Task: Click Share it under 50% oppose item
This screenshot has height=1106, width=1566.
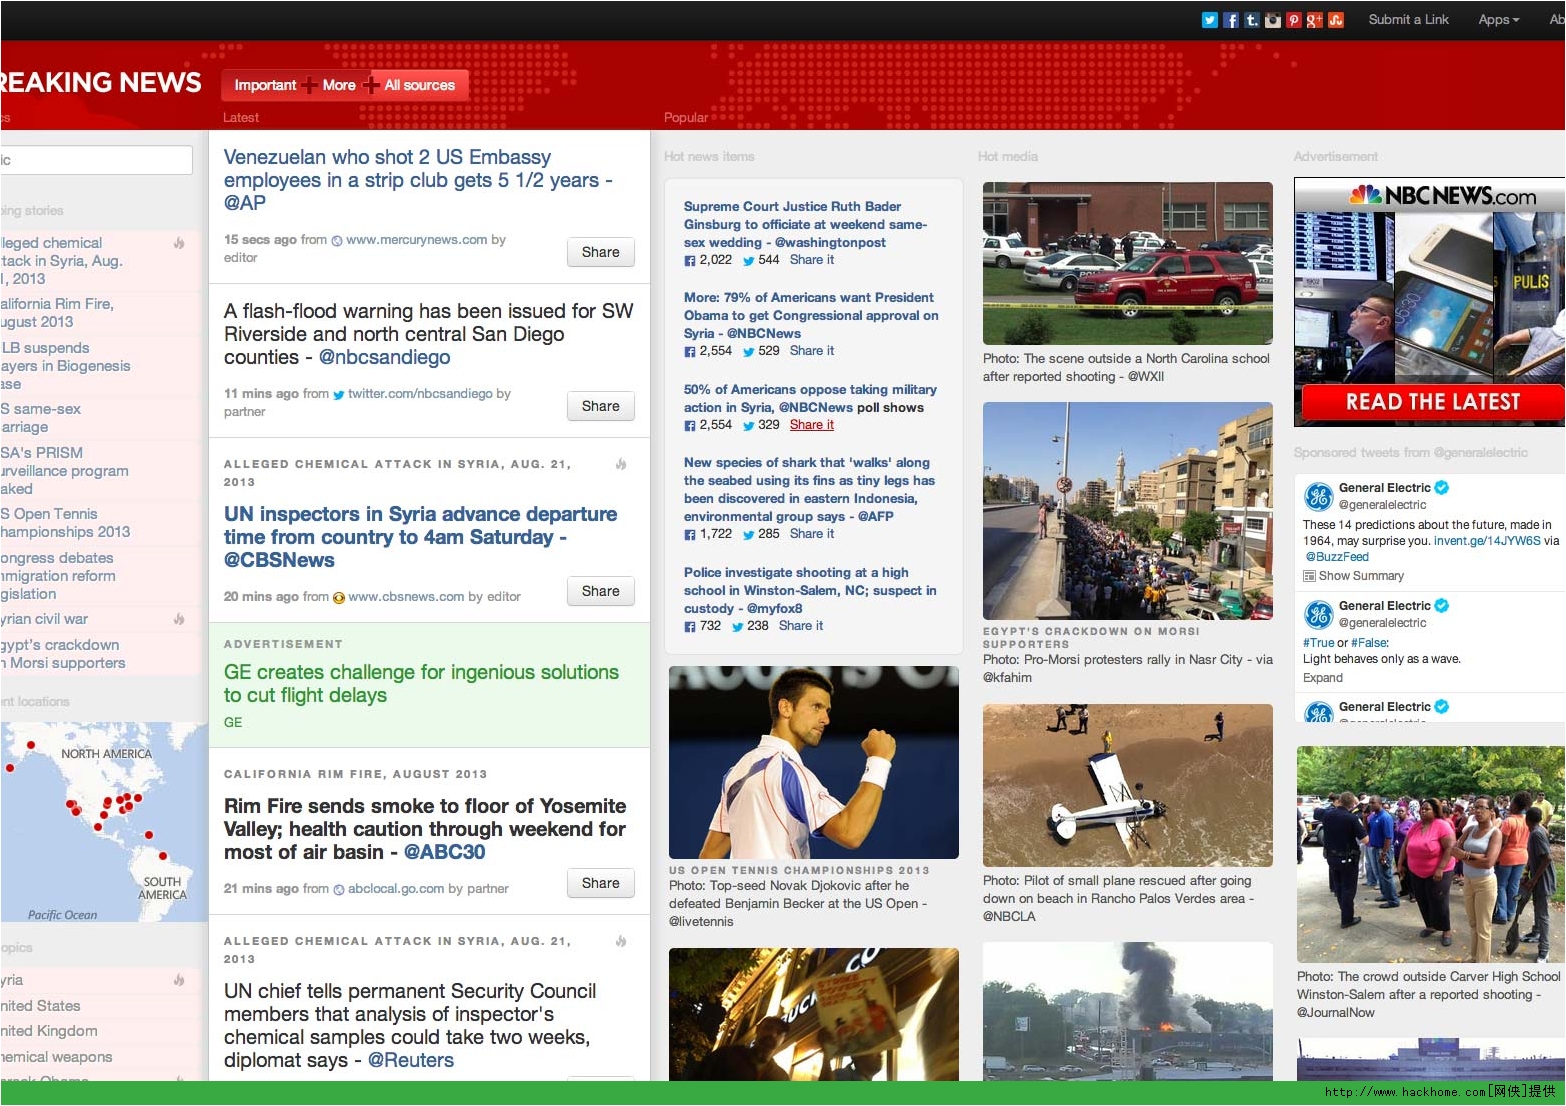Action: click(x=811, y=425)
